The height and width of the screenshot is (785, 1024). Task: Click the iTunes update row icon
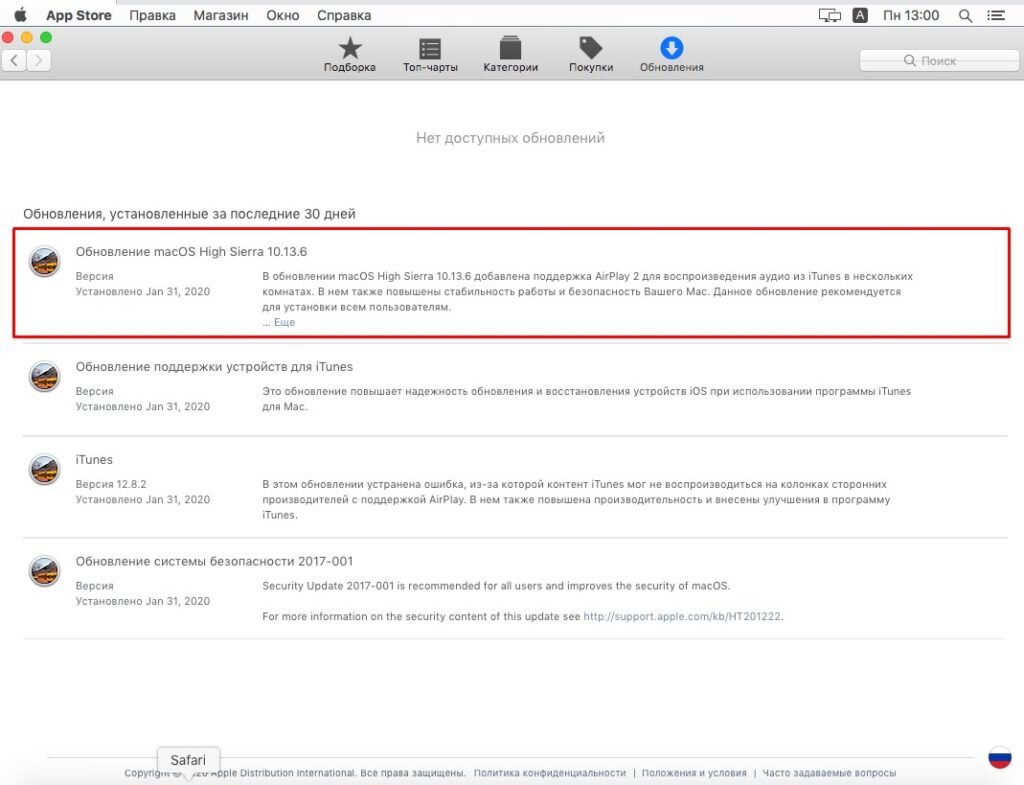tap(44, 469)
